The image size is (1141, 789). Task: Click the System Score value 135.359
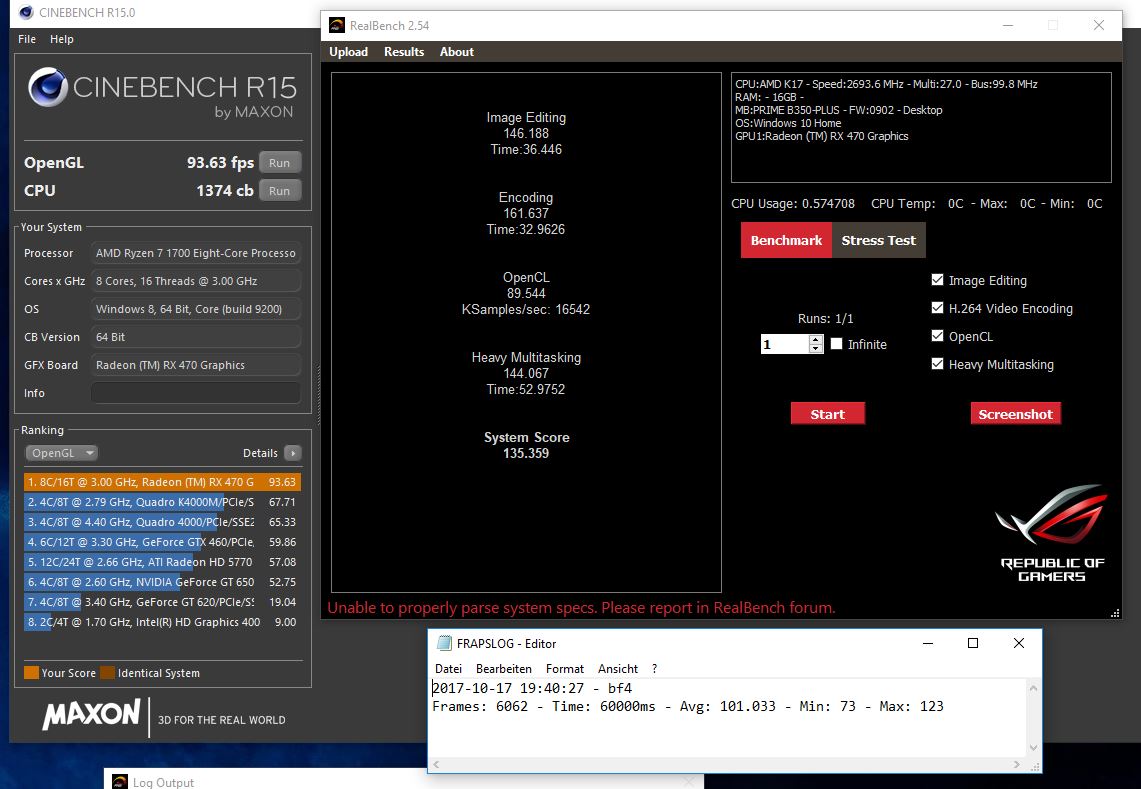(526, 453)
